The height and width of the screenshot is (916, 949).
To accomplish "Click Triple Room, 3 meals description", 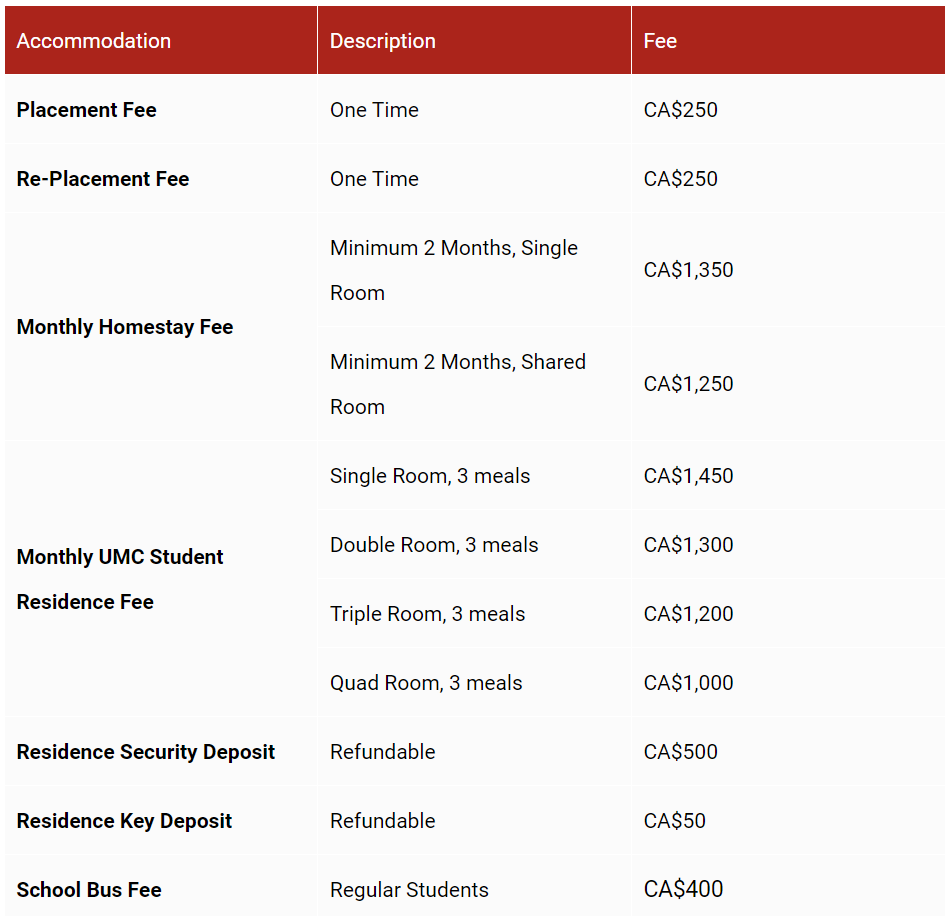I will point(427,614).
